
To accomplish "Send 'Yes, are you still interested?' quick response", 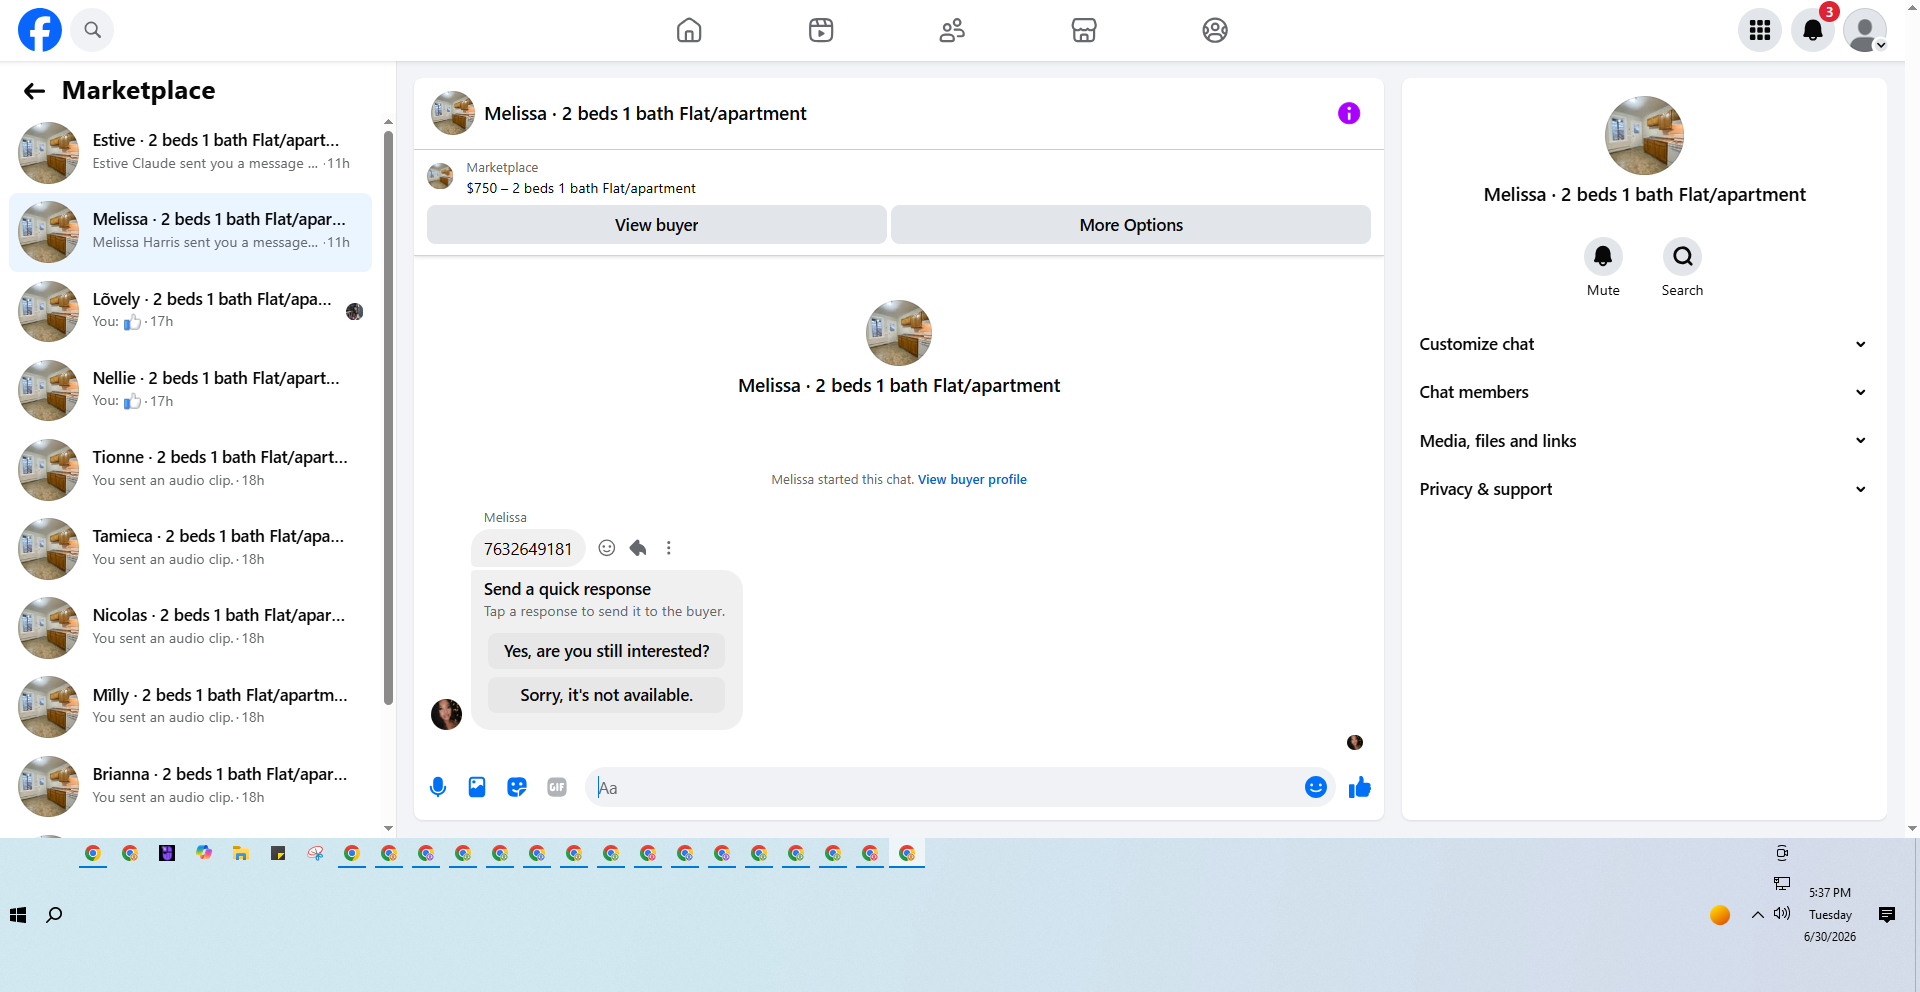I will point(607,651).
